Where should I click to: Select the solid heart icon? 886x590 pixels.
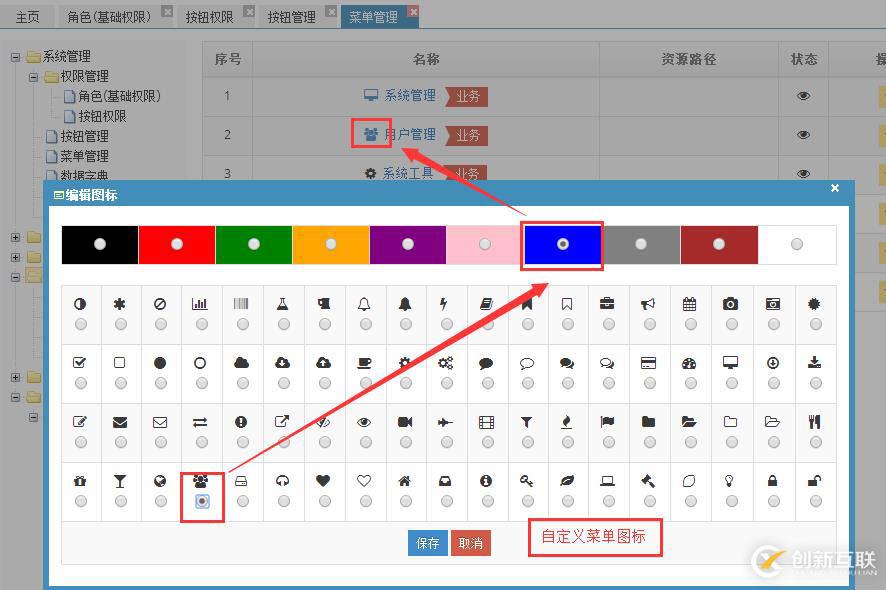(x=323, y=481)
